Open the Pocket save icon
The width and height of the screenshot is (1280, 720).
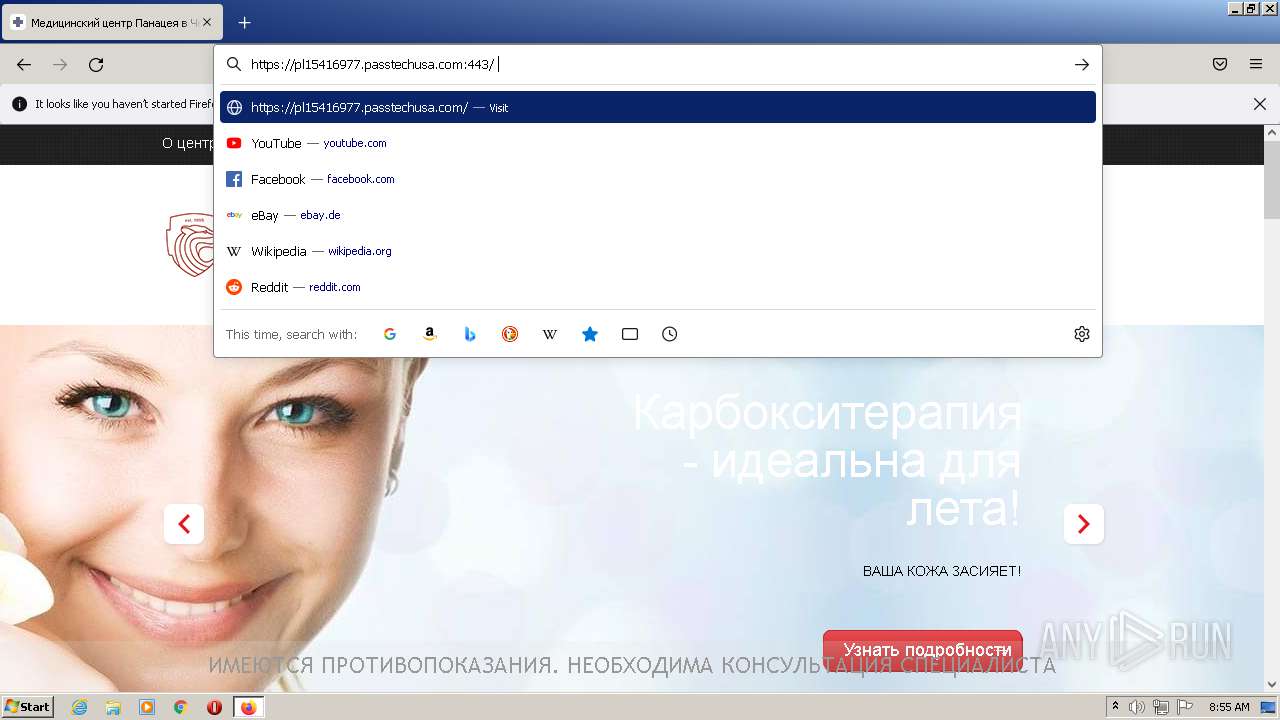1220,64
